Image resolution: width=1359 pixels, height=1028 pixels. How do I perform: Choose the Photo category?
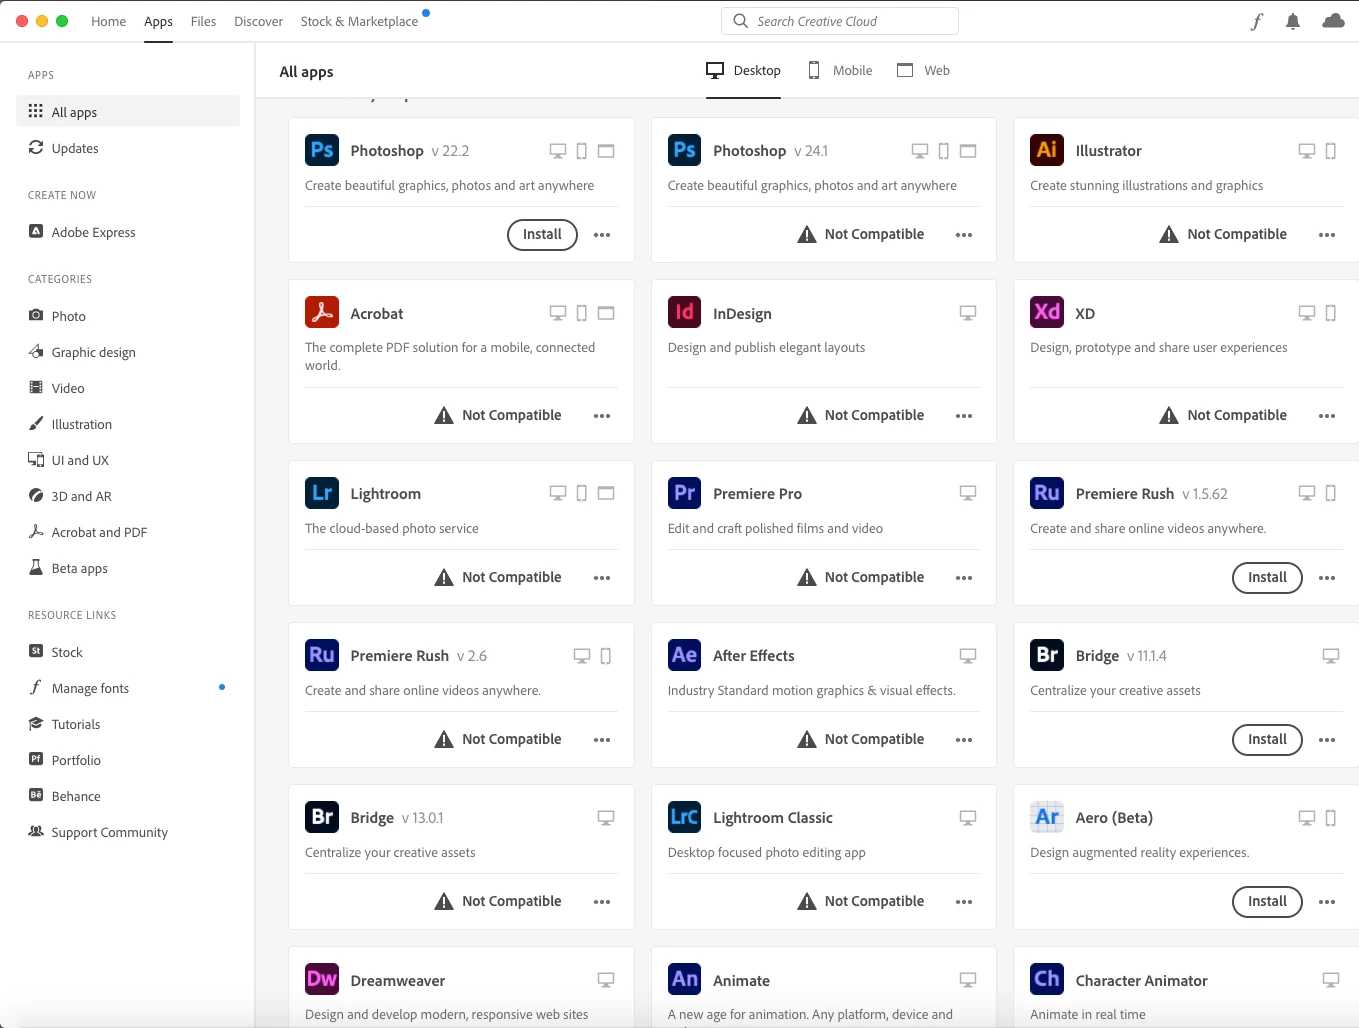pos(128,316)
